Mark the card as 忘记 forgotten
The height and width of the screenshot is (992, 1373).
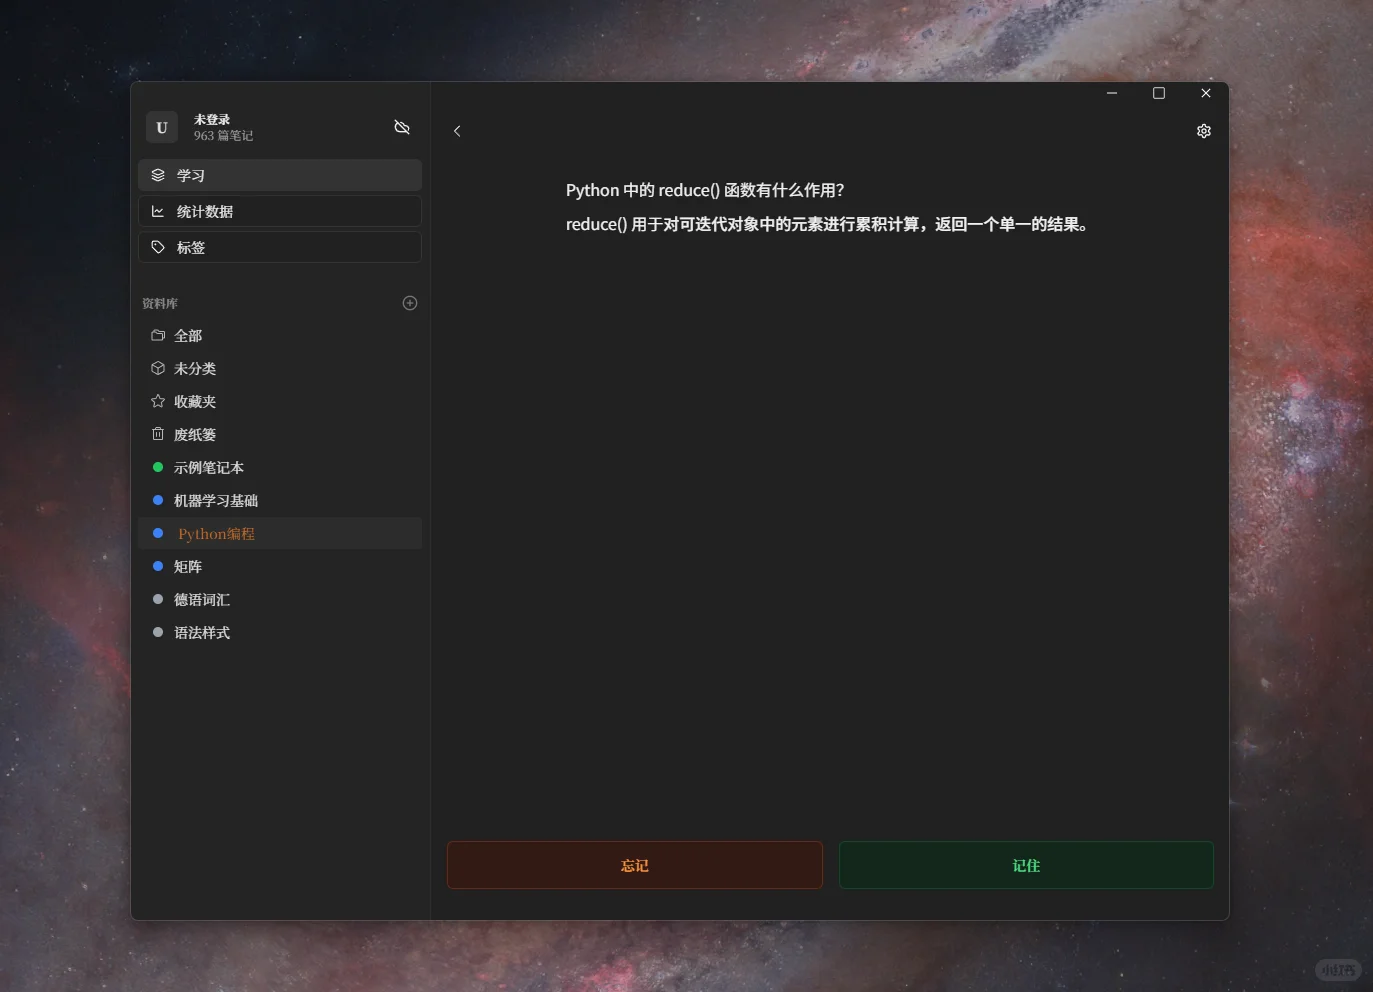coord(634,865)
